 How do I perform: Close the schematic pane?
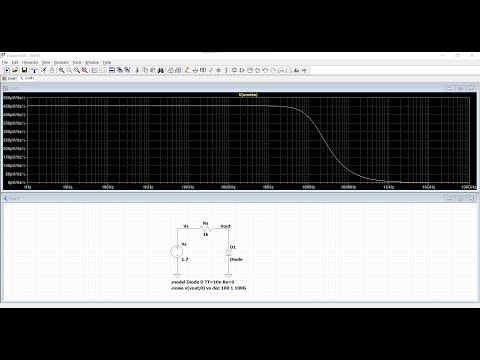471,198
